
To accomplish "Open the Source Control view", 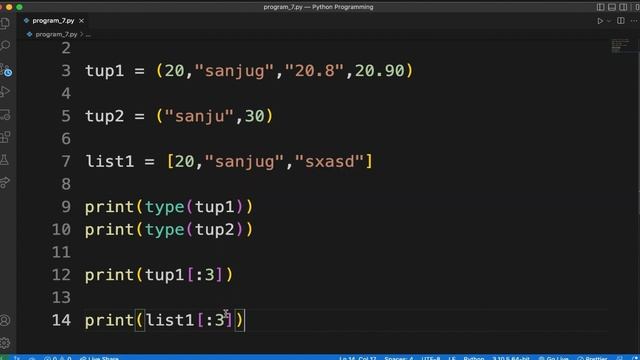I will (5, 69).
